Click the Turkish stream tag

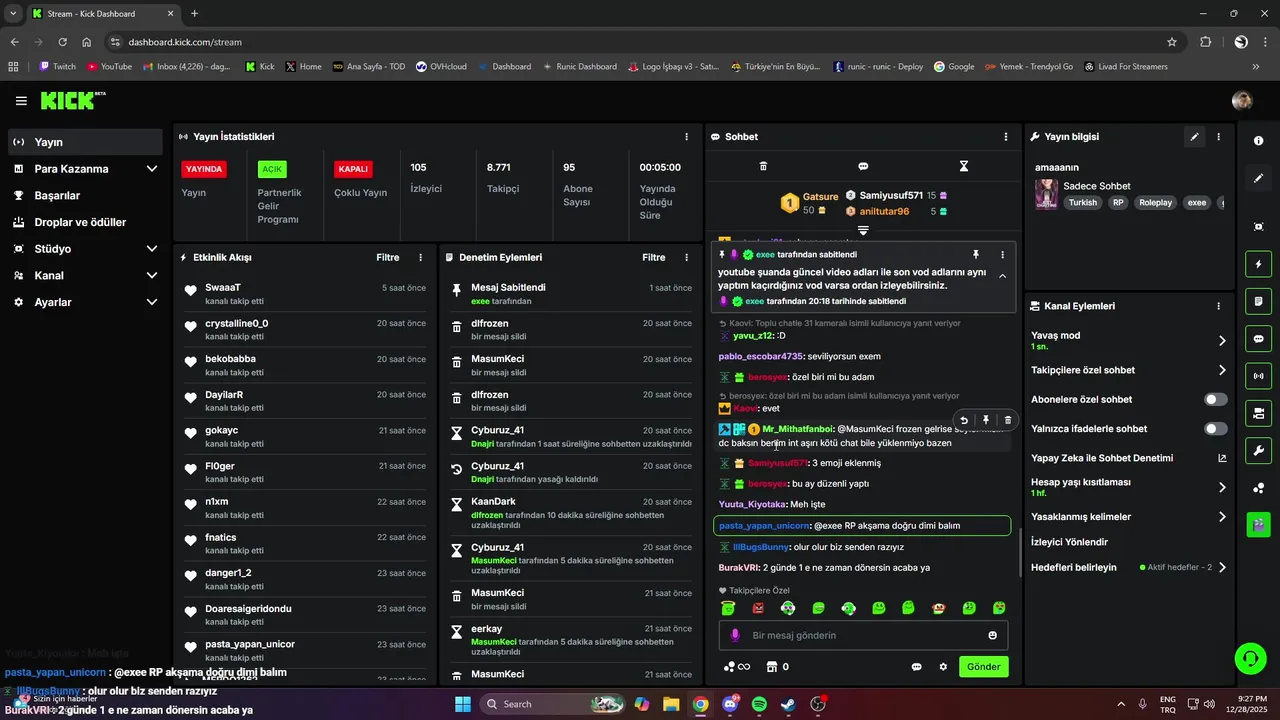tap(1082, 202)
